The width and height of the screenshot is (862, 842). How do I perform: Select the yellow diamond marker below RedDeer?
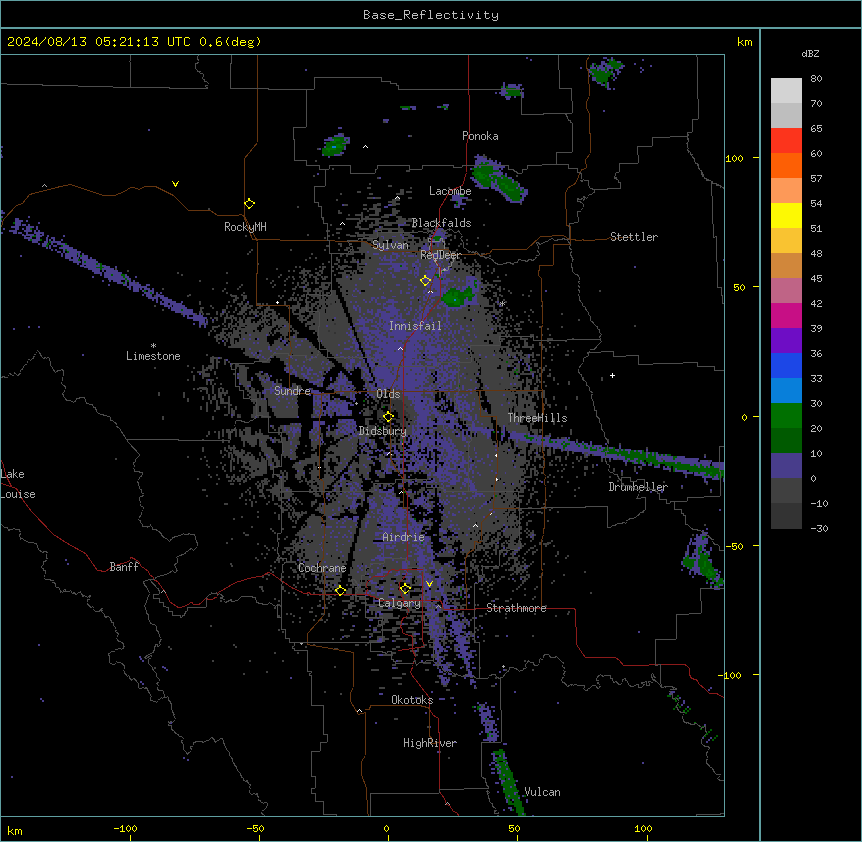[x=426, y=281]
